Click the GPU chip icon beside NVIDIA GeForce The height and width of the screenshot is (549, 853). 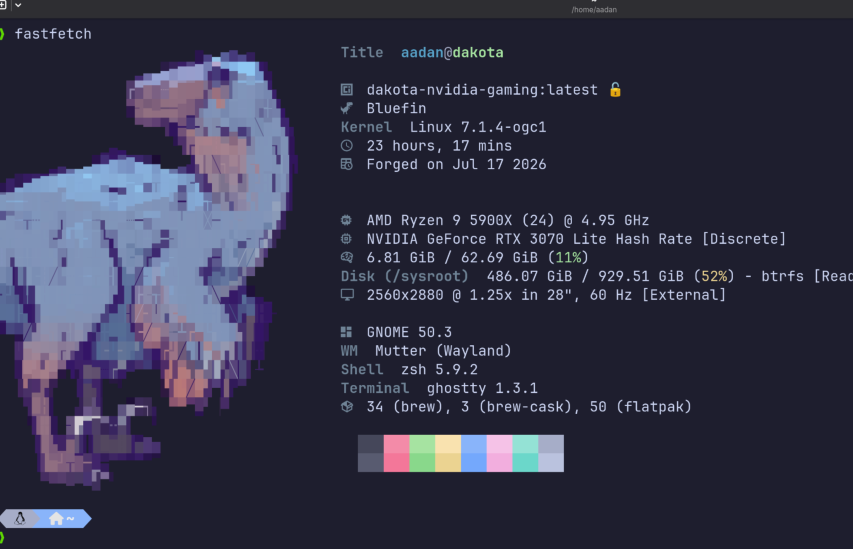[347, 239]
